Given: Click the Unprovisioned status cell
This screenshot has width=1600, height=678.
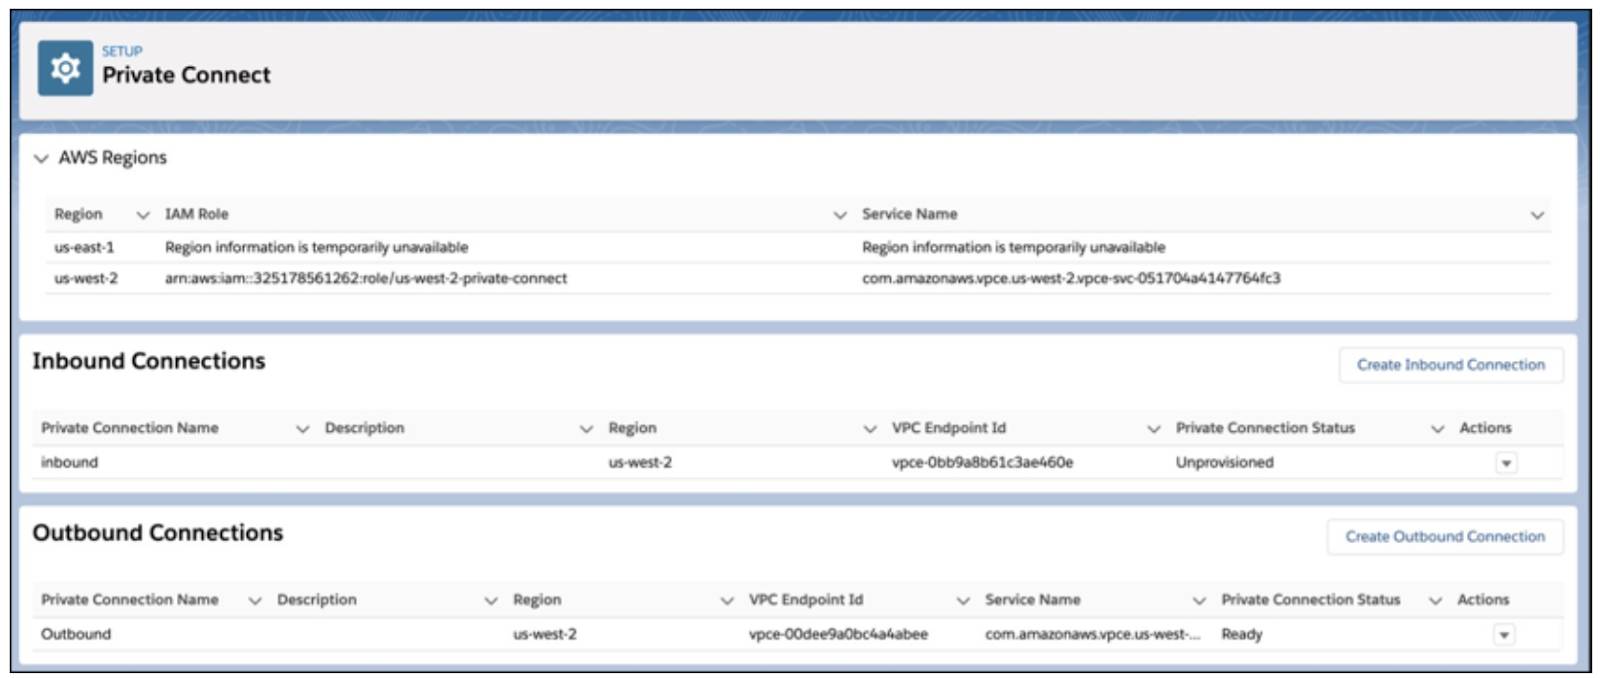Looking at the screenshot, I should tap(1225, 462).
